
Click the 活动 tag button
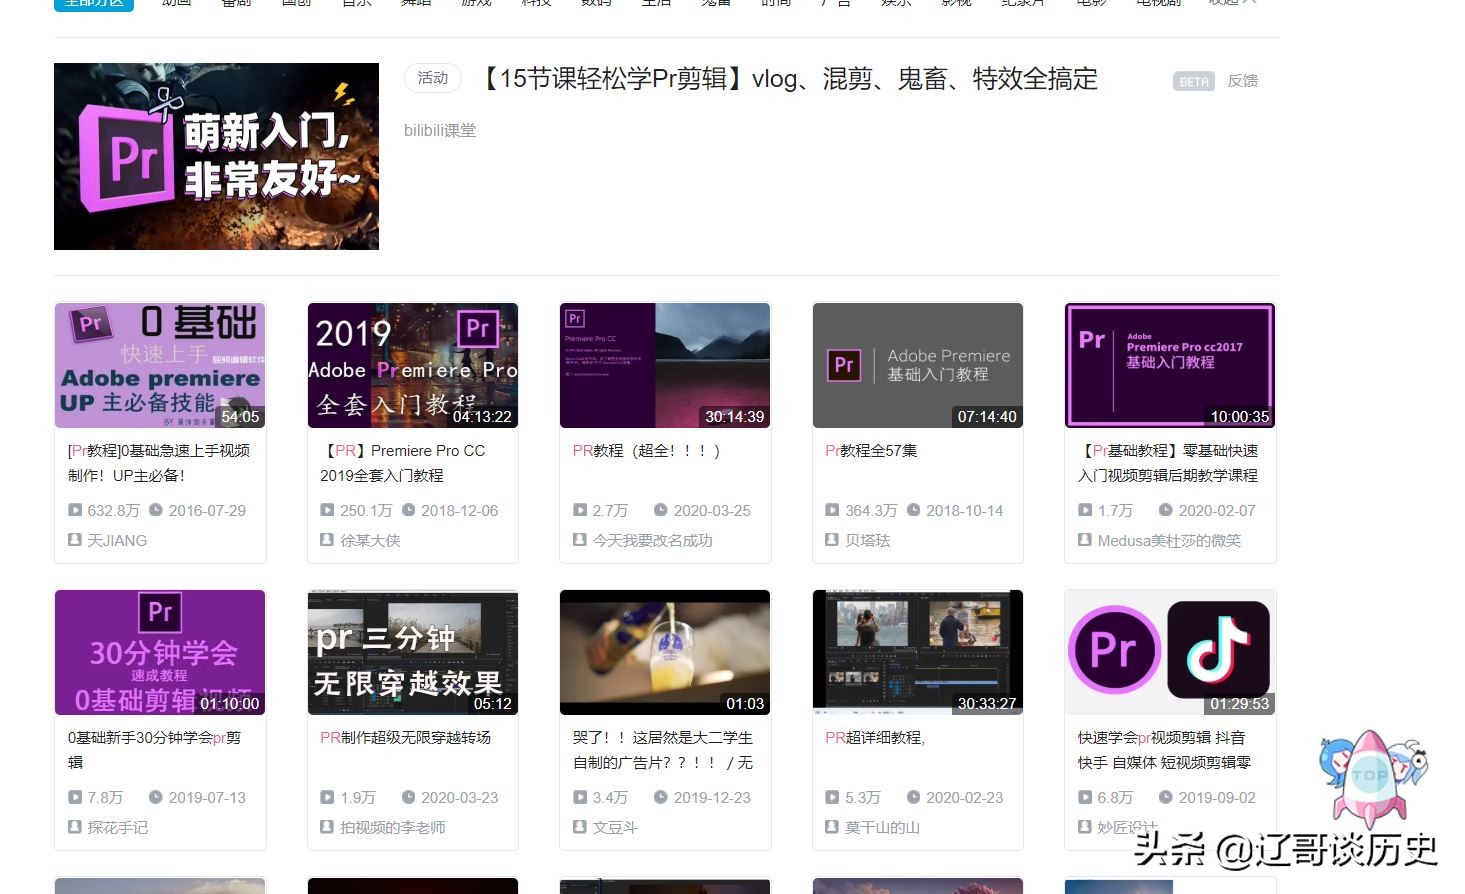click(x=433, y=78)
